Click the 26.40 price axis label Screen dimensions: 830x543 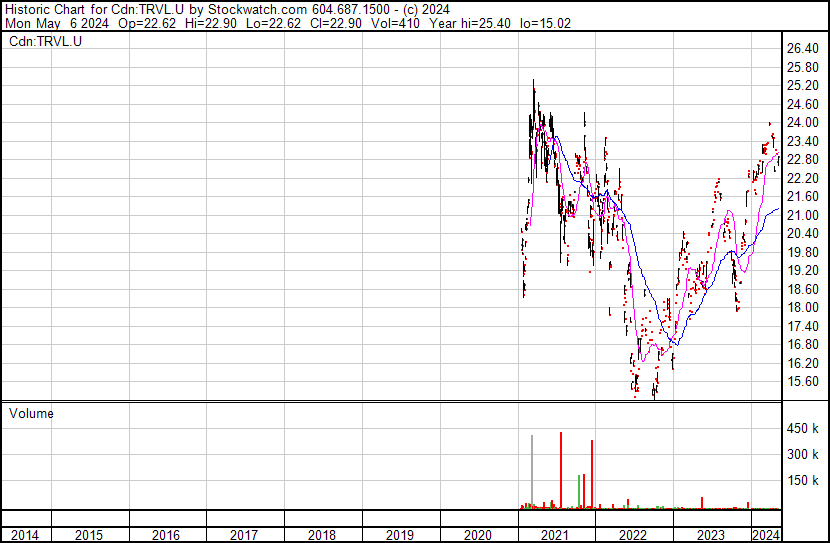[x=802, y=49]
